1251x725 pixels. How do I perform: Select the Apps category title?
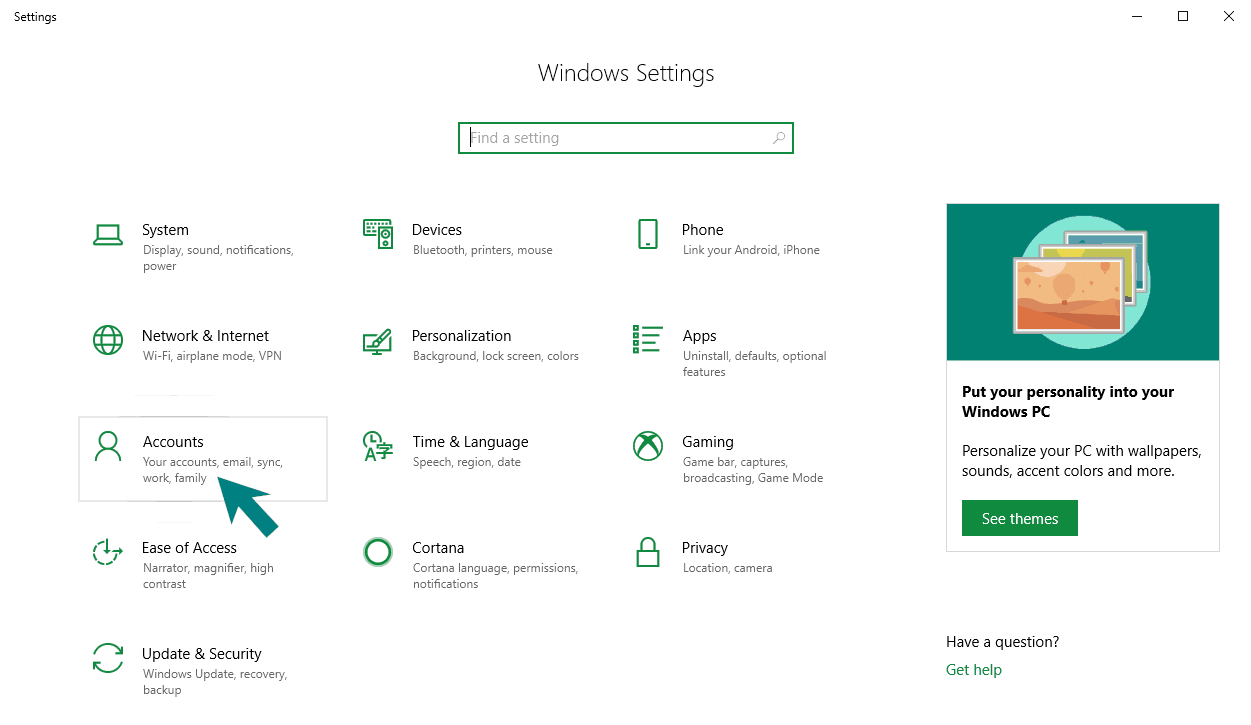(x=700, y=336)
